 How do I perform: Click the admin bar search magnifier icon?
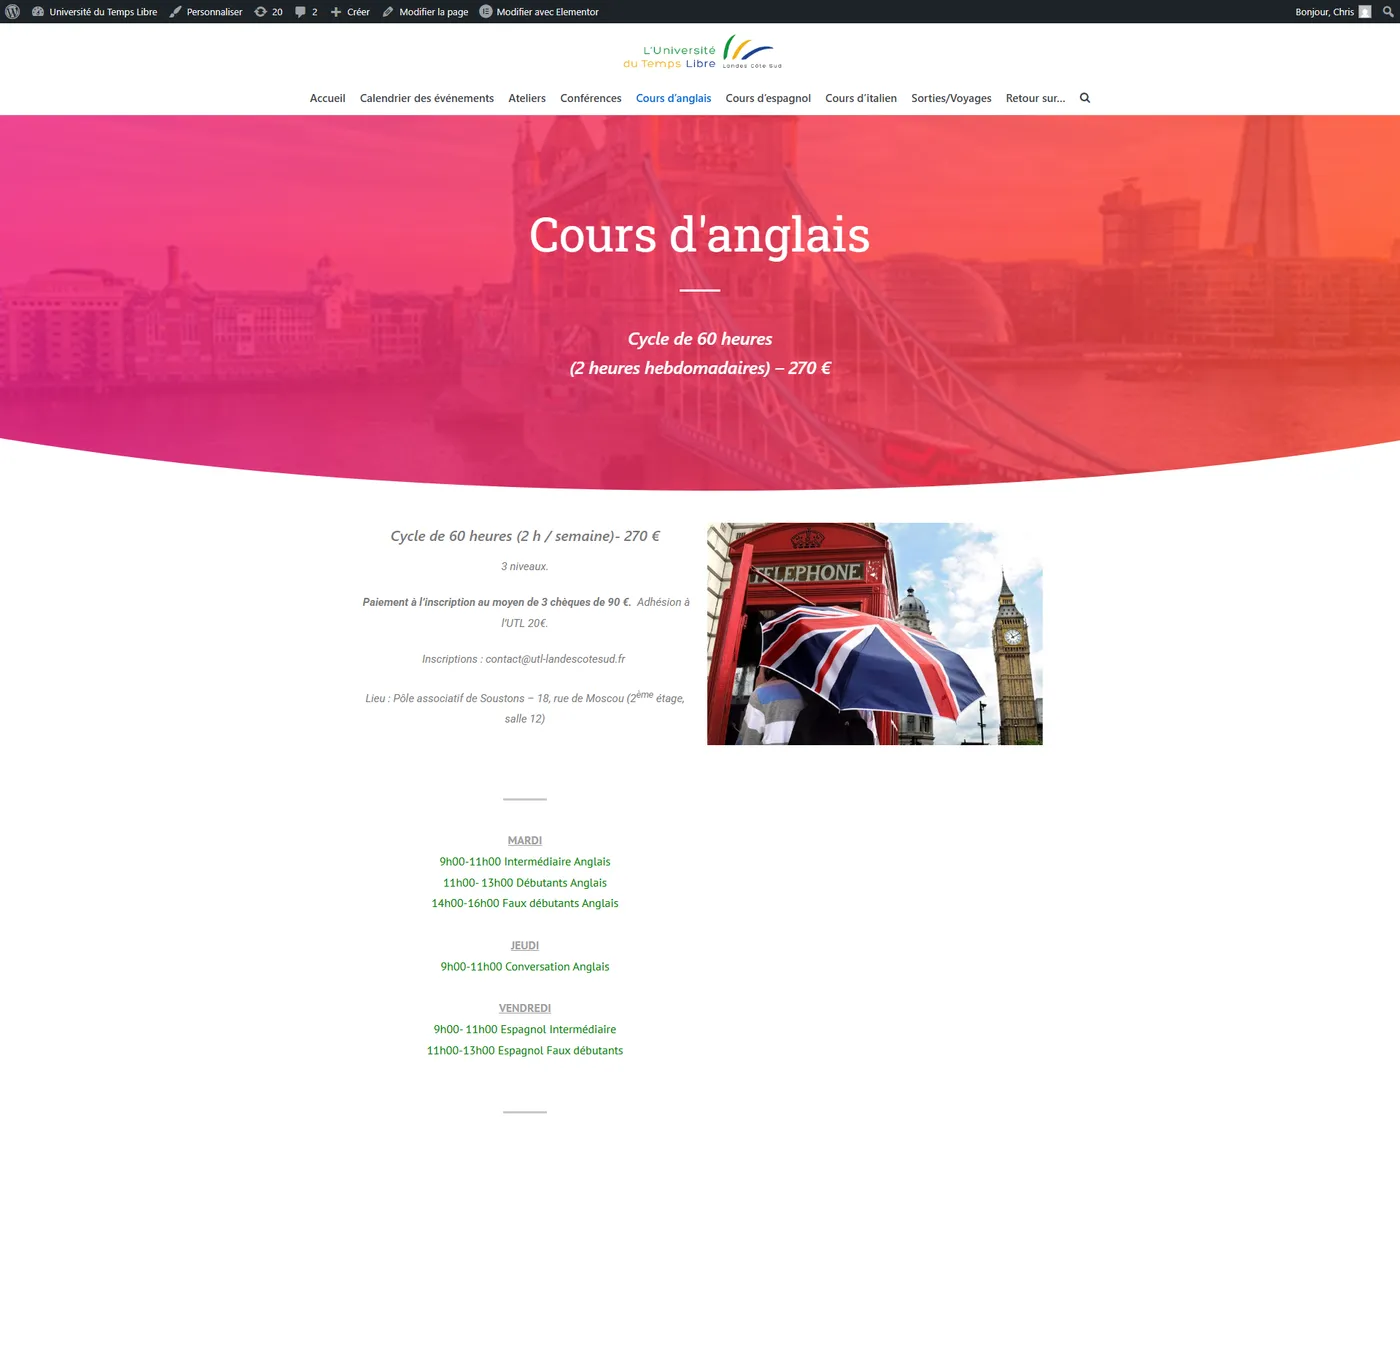(x=1388, y=12)
